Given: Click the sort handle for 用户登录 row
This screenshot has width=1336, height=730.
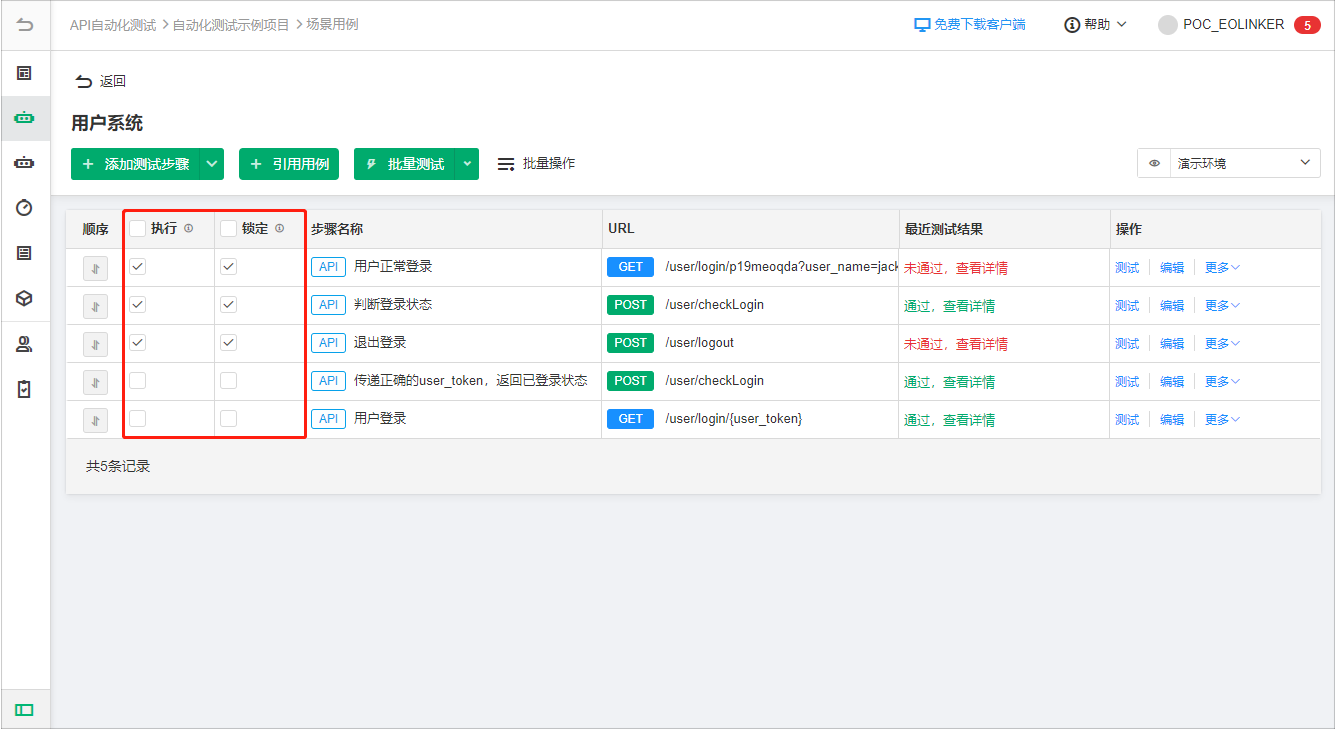Looking at the screenshot, I should [x=95, y=420].
